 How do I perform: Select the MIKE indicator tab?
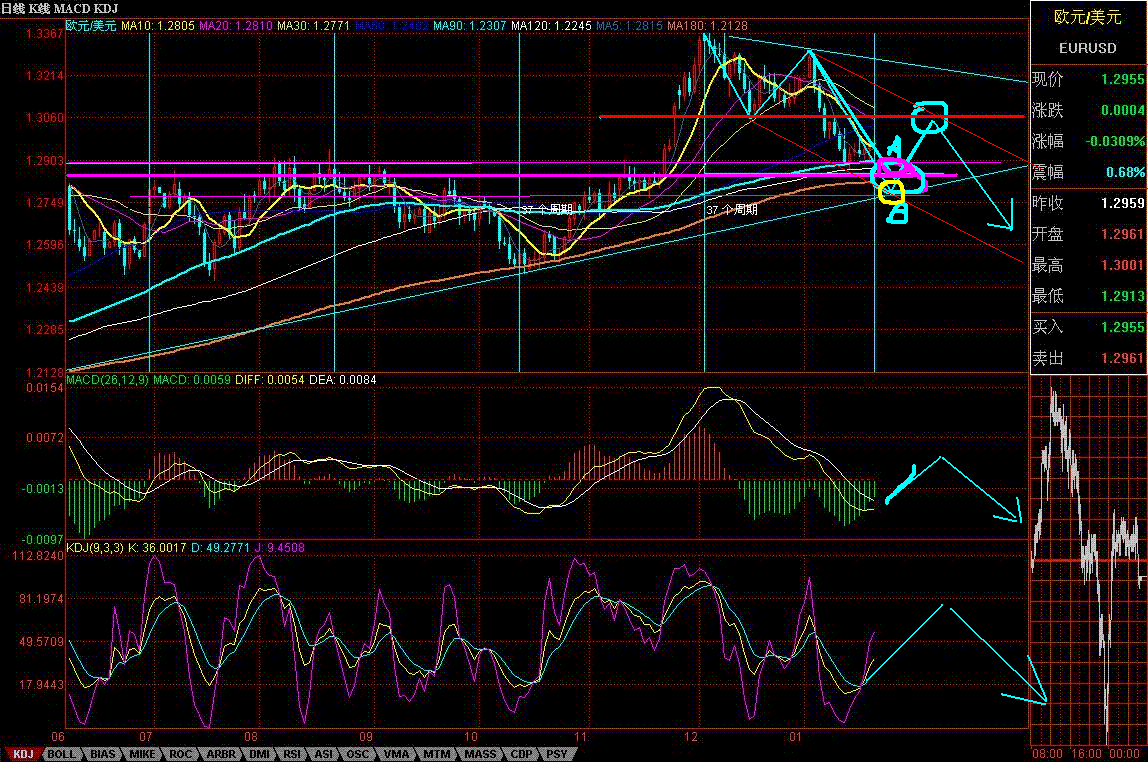pyautogui.click(x=142, y=754)
